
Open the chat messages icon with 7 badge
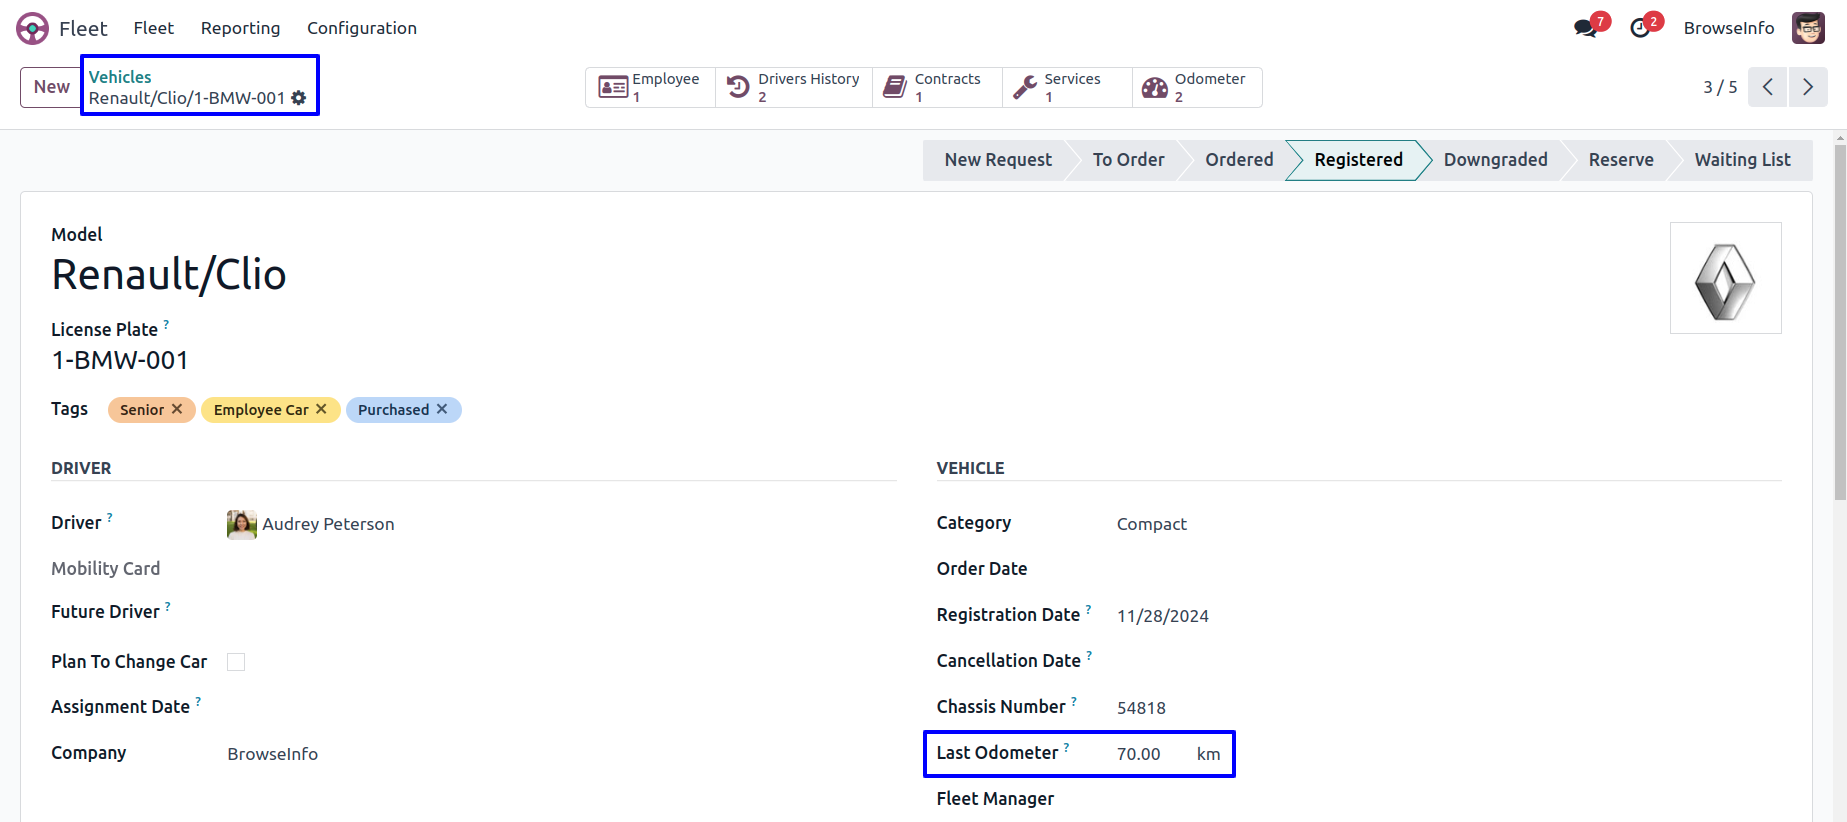1586,28
